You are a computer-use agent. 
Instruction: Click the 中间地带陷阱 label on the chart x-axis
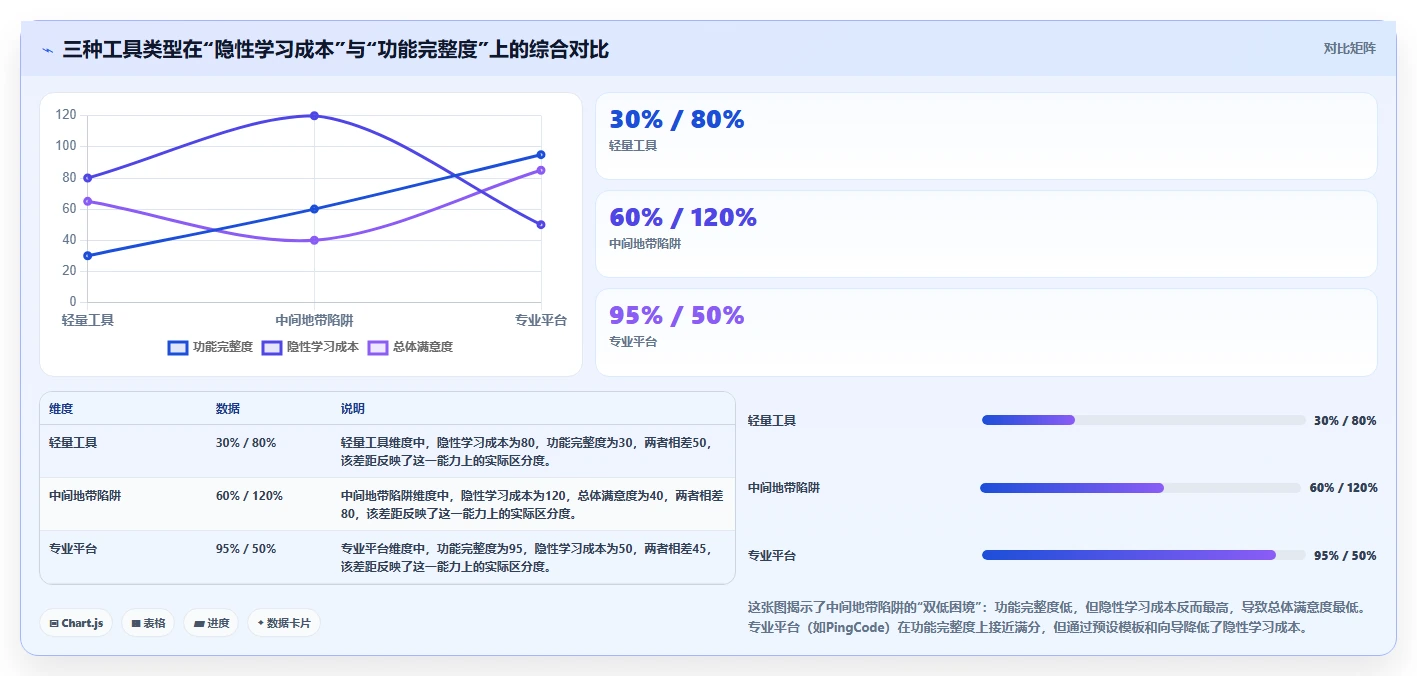314,320
